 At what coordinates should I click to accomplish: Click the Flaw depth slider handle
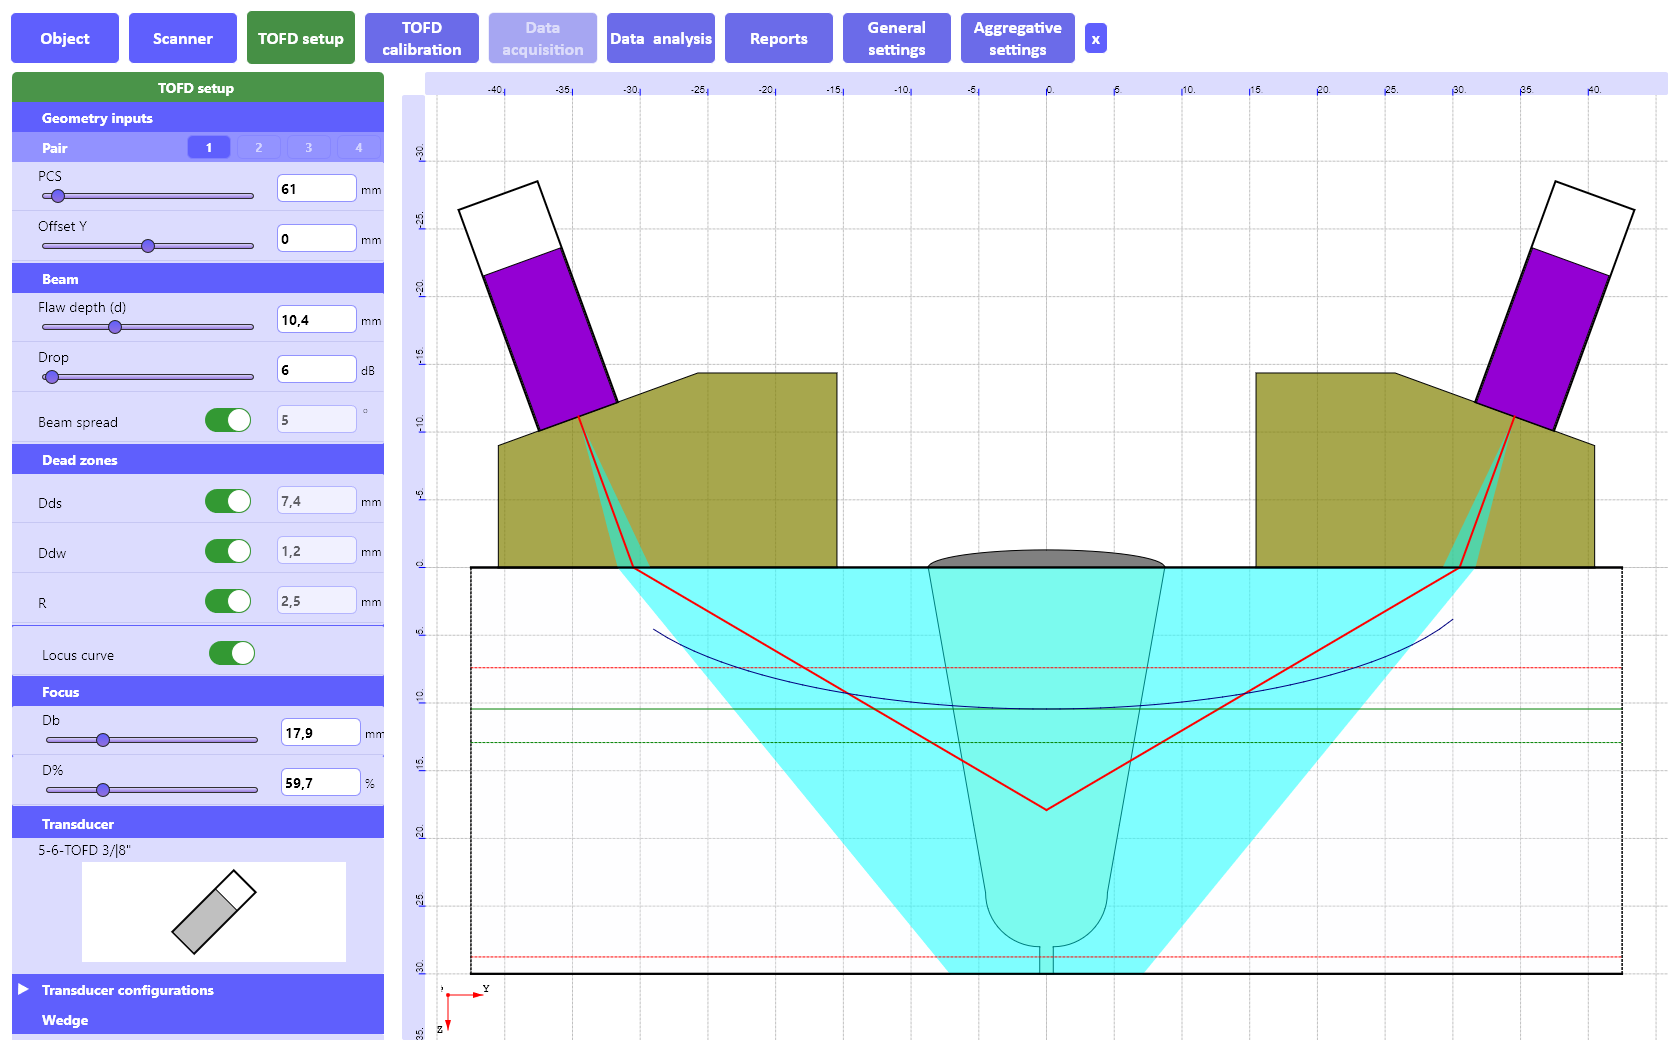(x=115, y=327)
